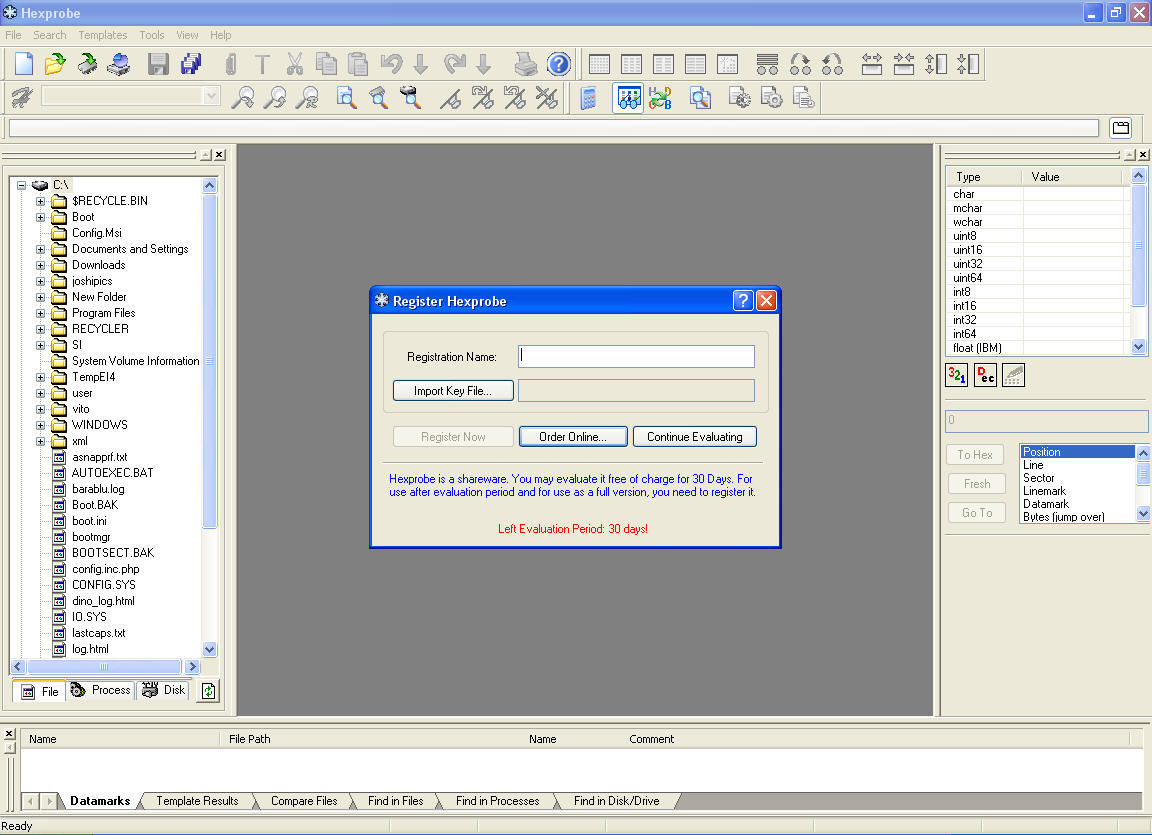This screenshot has width=1152, height=835.
Task: Click the Save All icon
Action: 191,64
